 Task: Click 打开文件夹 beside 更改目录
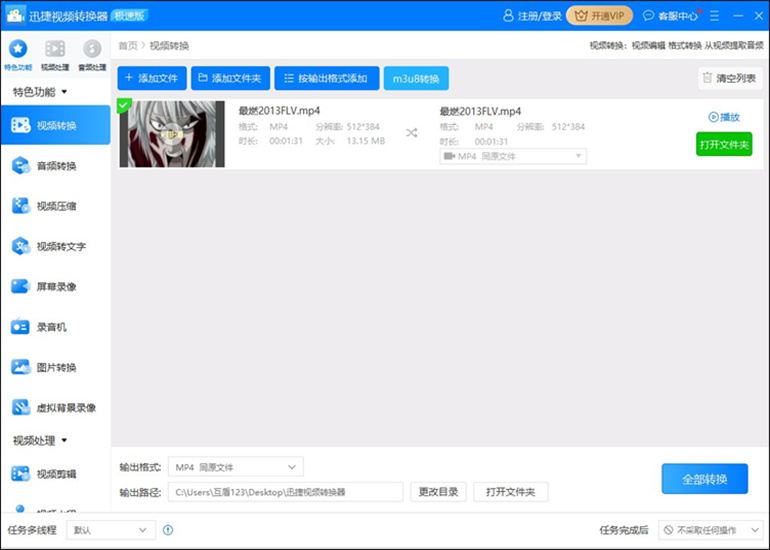[x=511, y=492]
